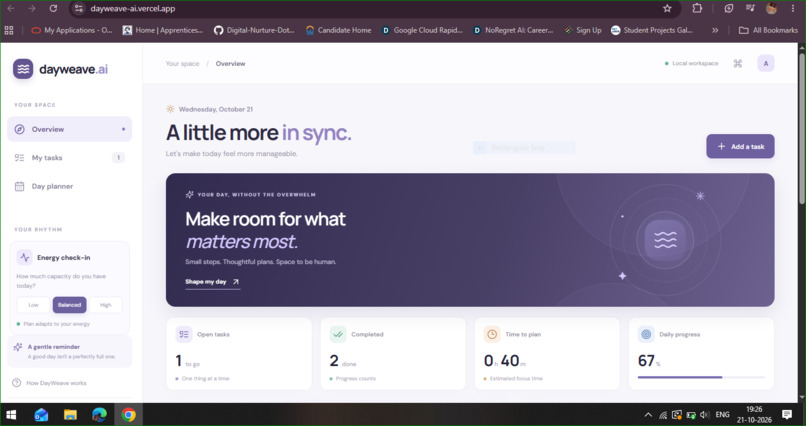The width and height of the screenshot is (806, 426).
Task: Open the Chrome extensions puzzle icon
Action: 697,9
